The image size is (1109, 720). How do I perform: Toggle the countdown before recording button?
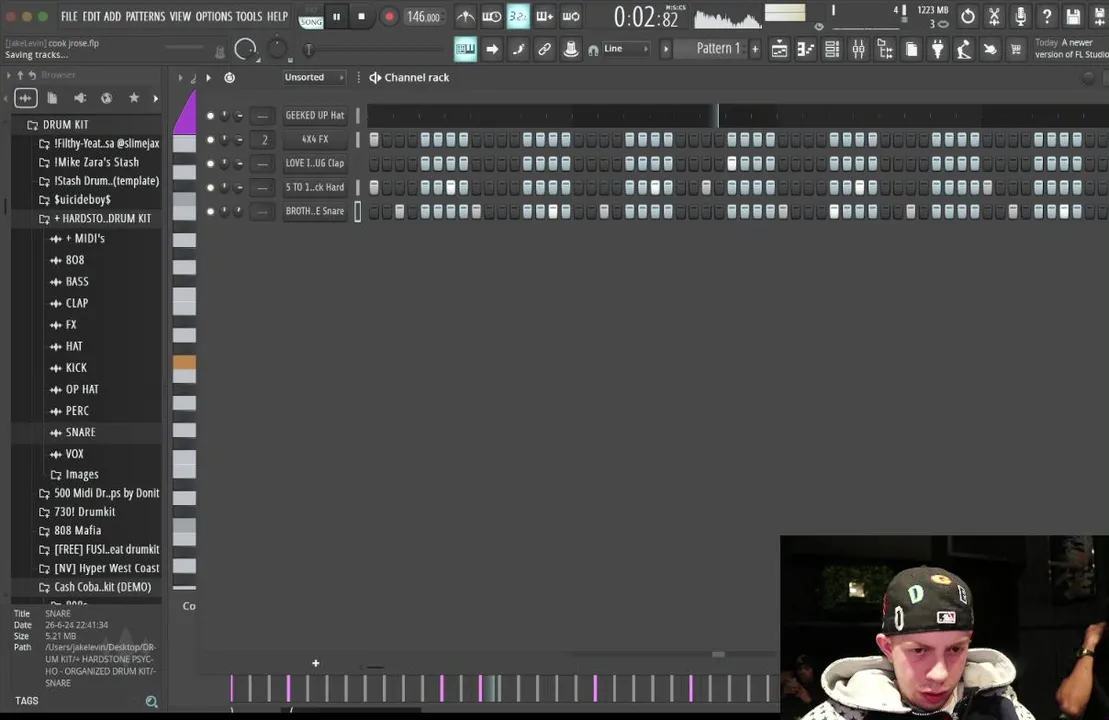518,16
